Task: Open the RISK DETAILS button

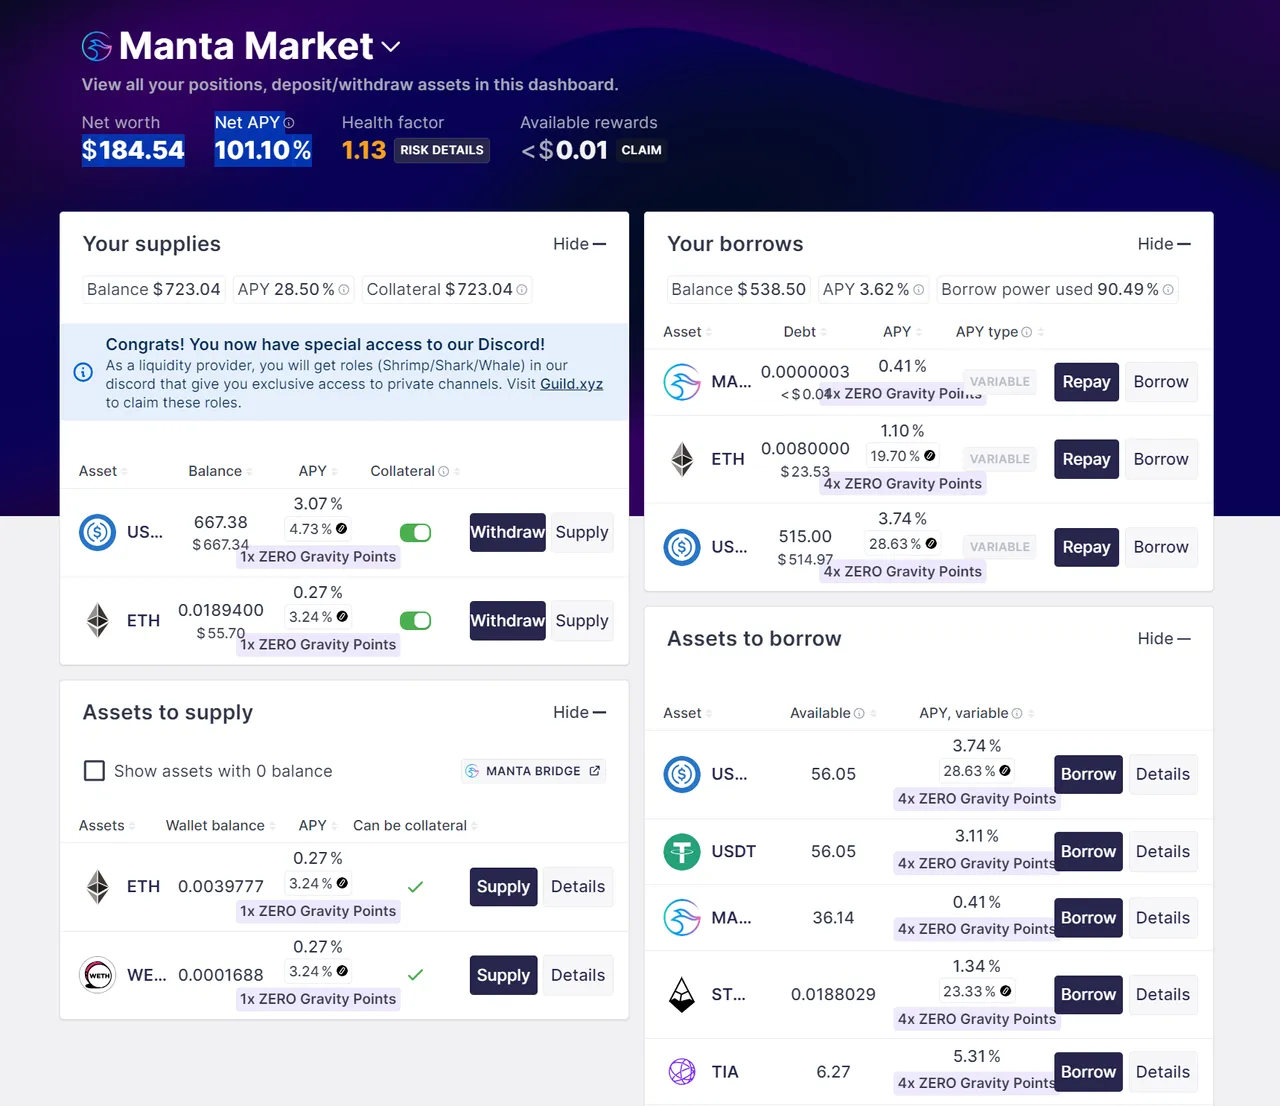Action: click(x=442, y=150)
